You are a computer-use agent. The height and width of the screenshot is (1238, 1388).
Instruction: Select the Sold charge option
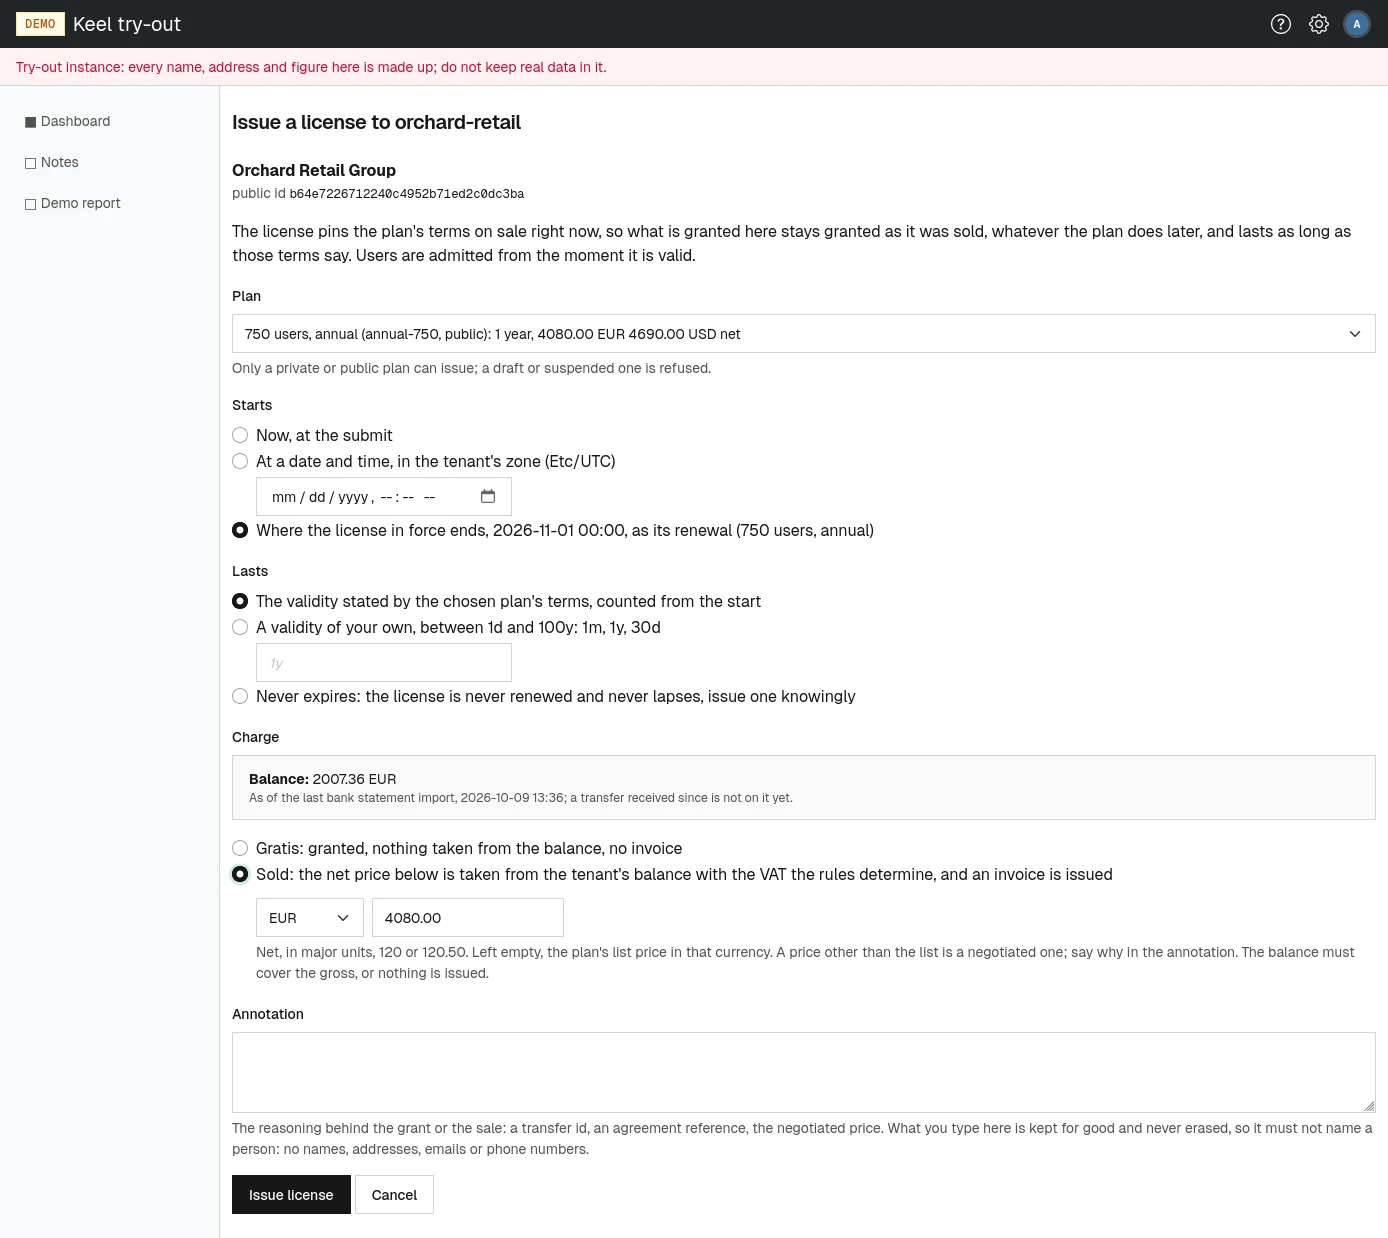tap(240, 874)
